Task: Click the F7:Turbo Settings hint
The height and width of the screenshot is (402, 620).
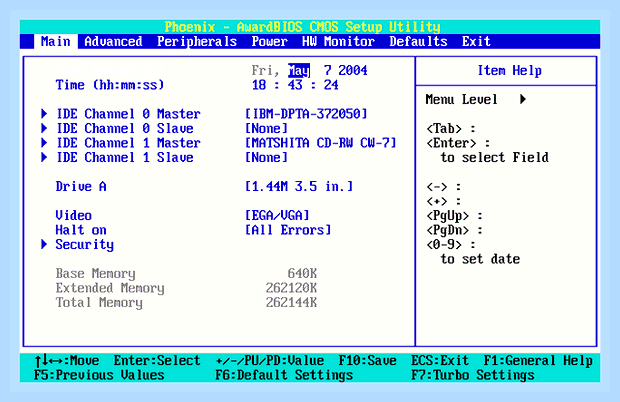Action: pyautogui.click(x=473, y=375)
